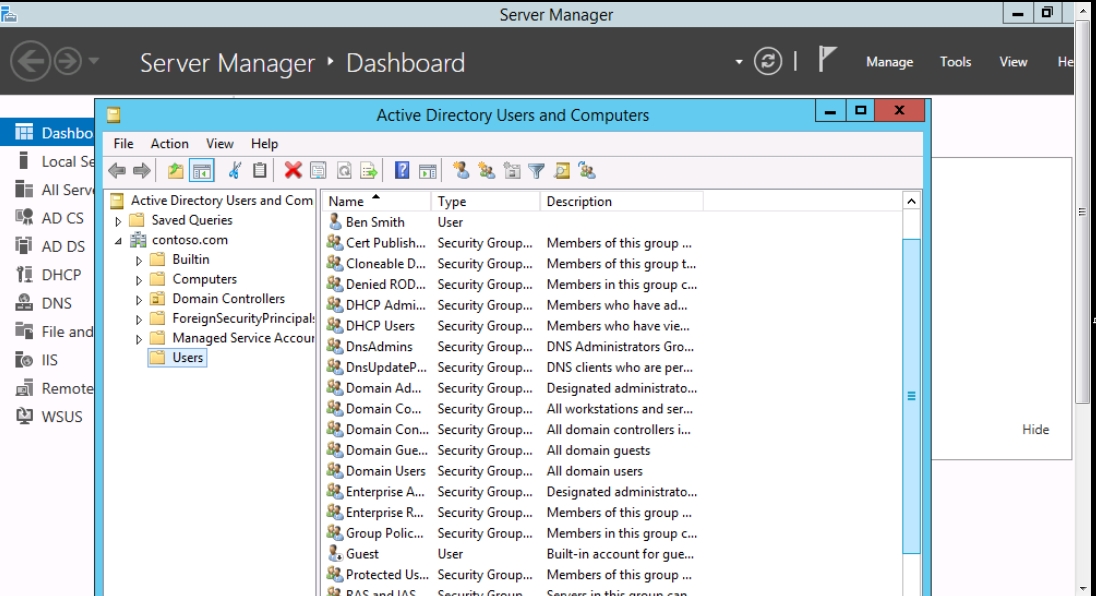Click the Forward arrow in ADUC toolbar
Viewport: 1096px width, 596px height.
(x=142, y=170)
